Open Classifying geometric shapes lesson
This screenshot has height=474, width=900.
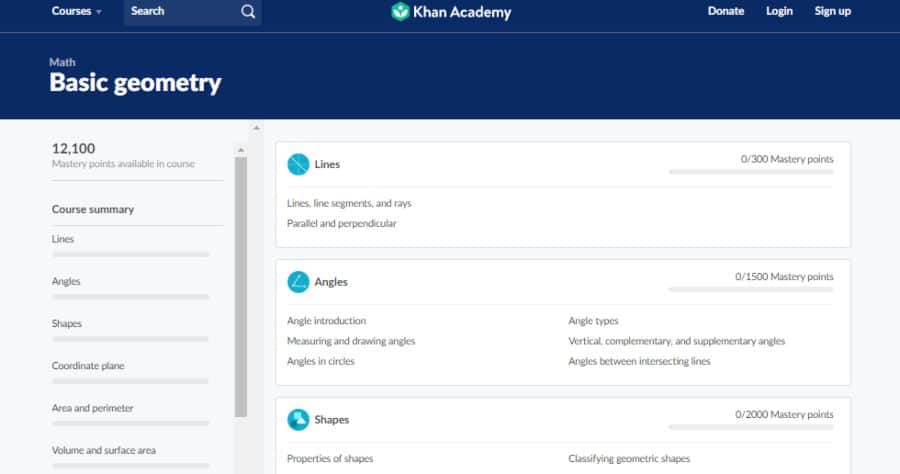coord(629,459)
